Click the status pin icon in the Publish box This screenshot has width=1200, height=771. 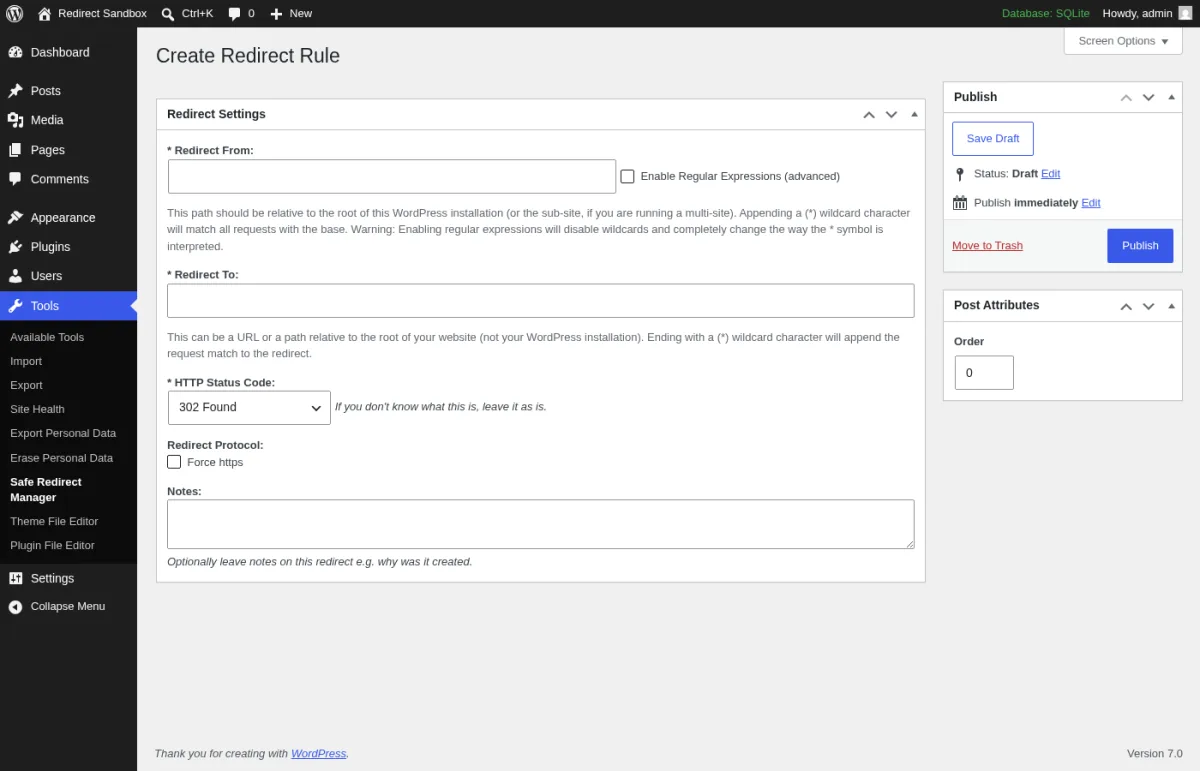tap(960, 174)
